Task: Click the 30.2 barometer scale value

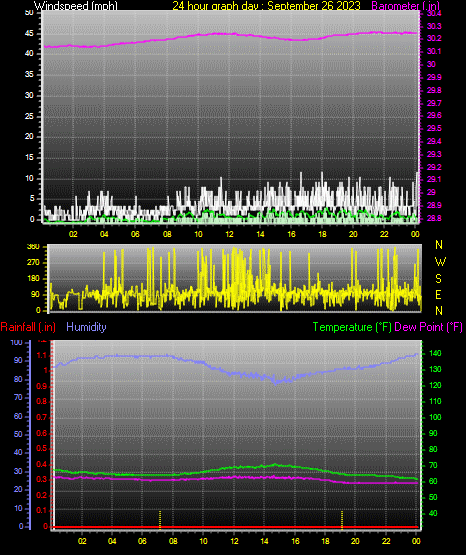Action: pyautogui.click(x=434, y=39)
